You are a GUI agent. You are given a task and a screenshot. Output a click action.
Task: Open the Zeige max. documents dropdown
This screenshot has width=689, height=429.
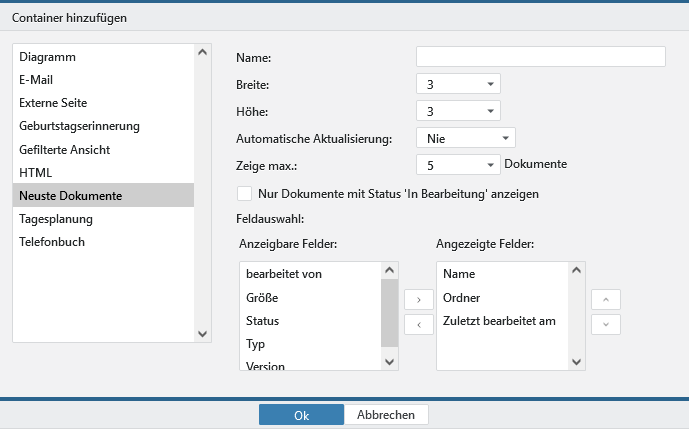point(458,165)
